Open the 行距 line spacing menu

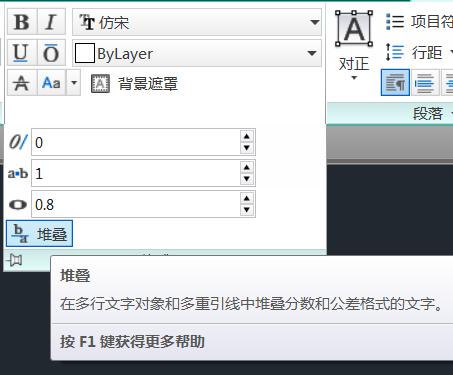tap(419, 53)
